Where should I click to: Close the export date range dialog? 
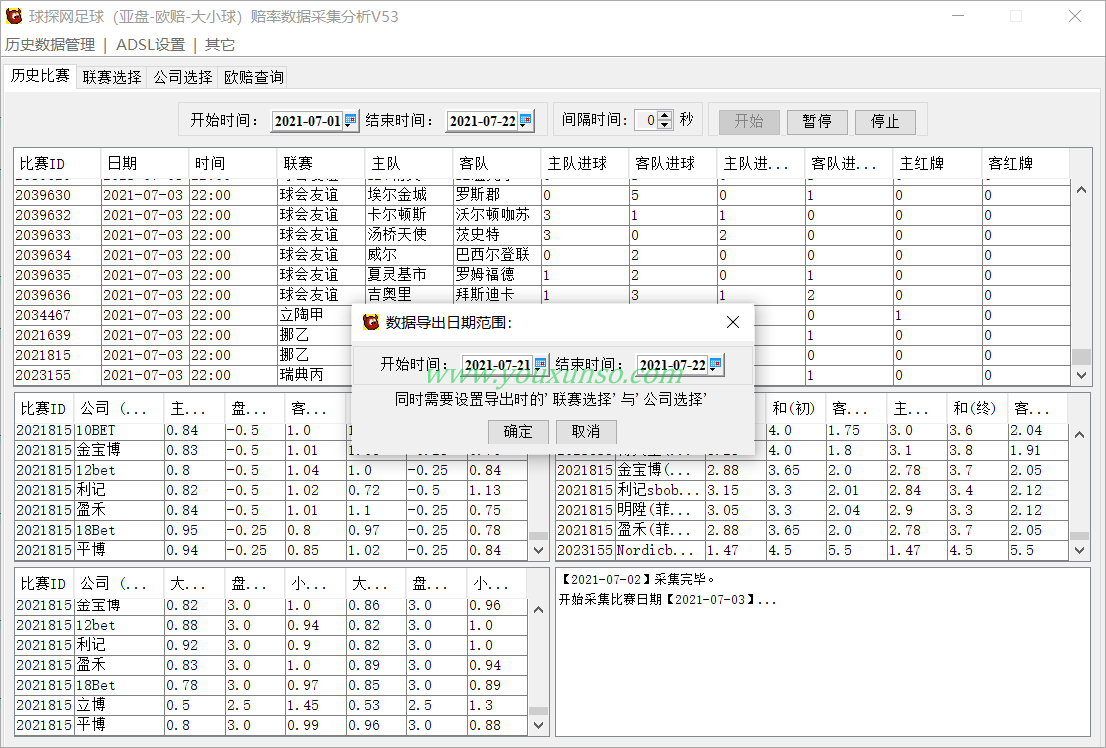point(733,322)
